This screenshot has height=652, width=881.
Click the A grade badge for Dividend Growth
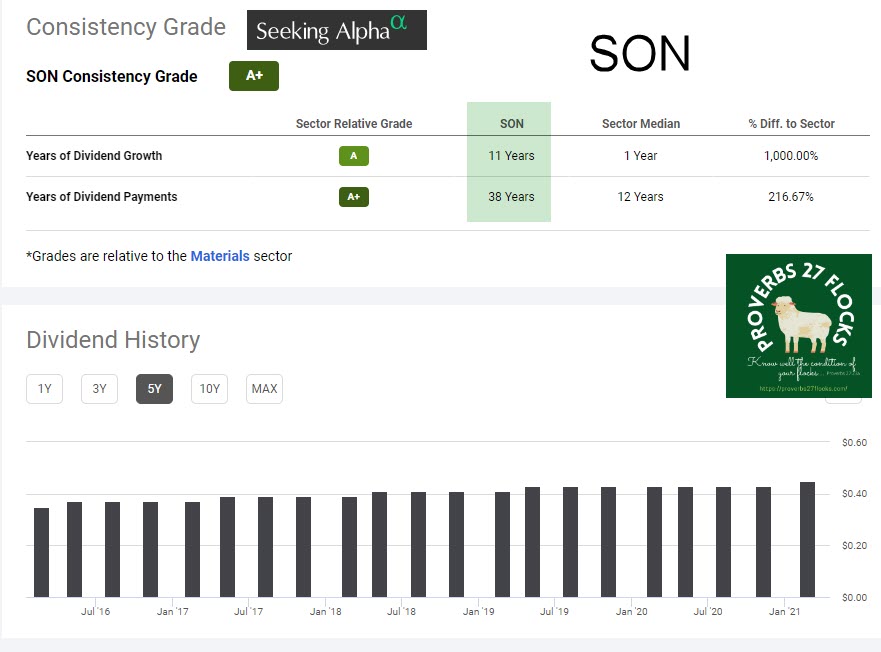[353, 156]
